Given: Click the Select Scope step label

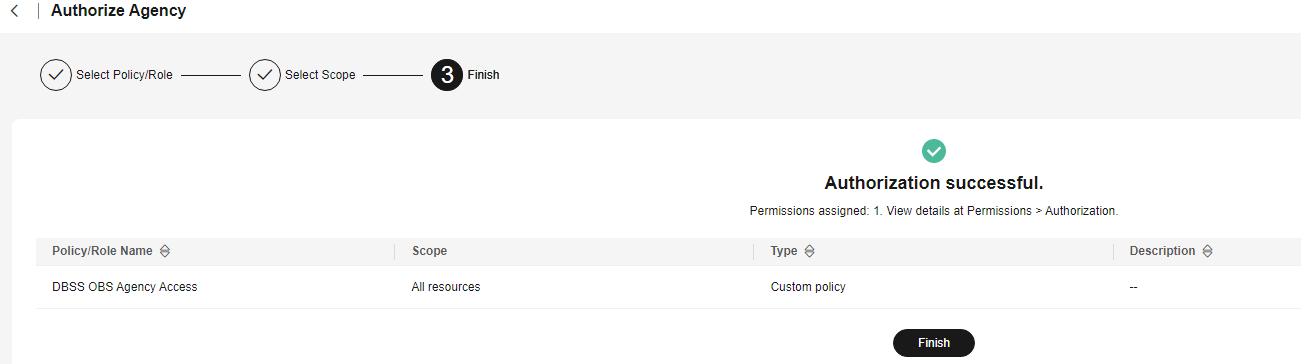Looking at the screenshot, I should coord(320,75).
